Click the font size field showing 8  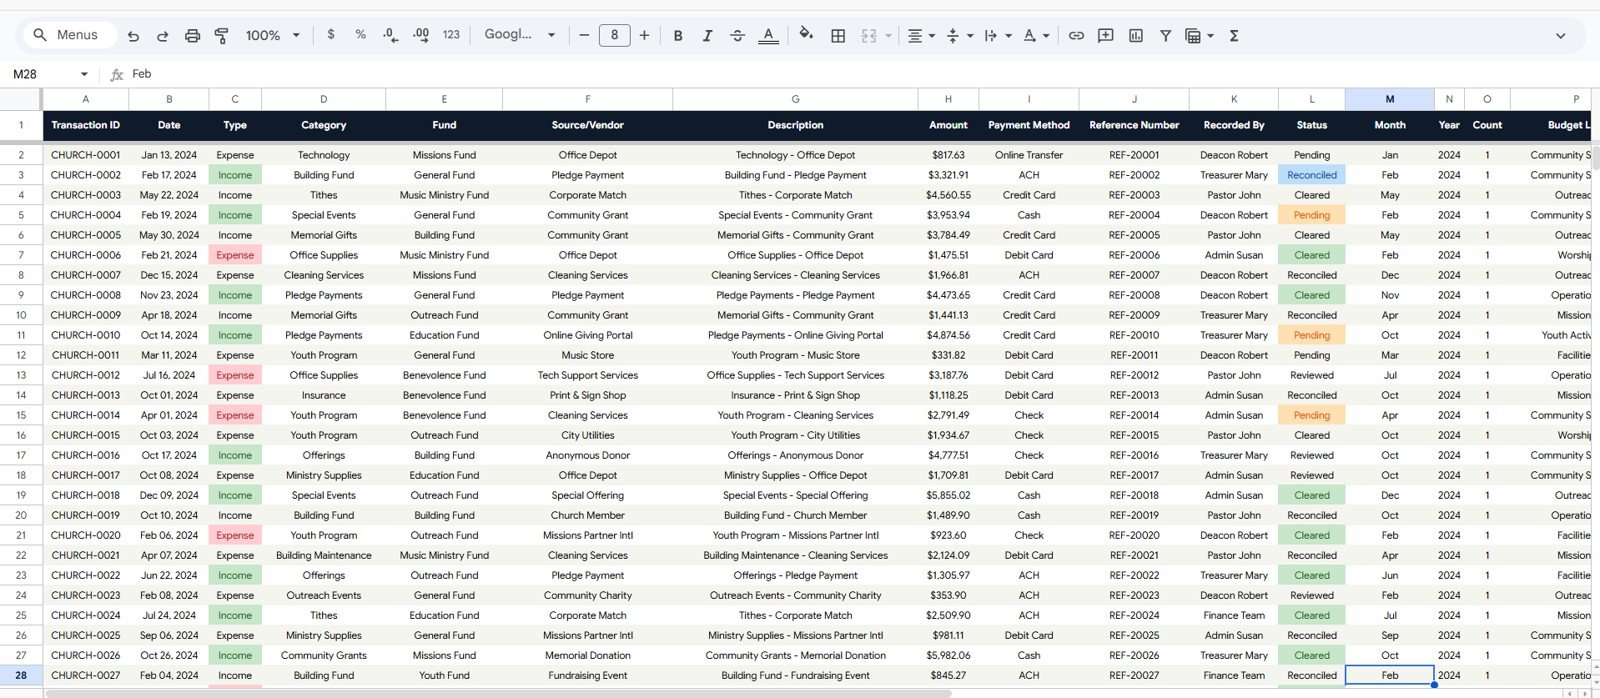pos(614,35)
